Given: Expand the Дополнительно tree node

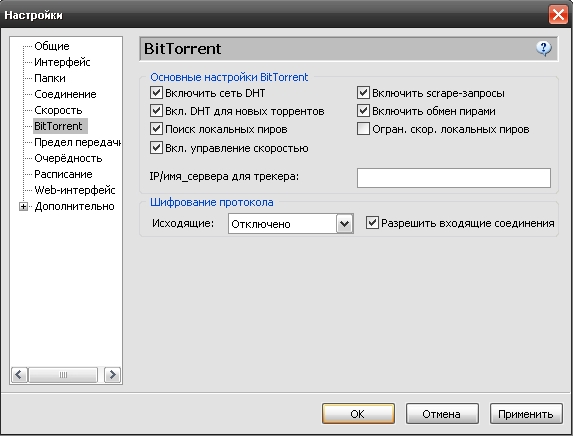Looking at the screenshot, I should click(x=23, y=206).
